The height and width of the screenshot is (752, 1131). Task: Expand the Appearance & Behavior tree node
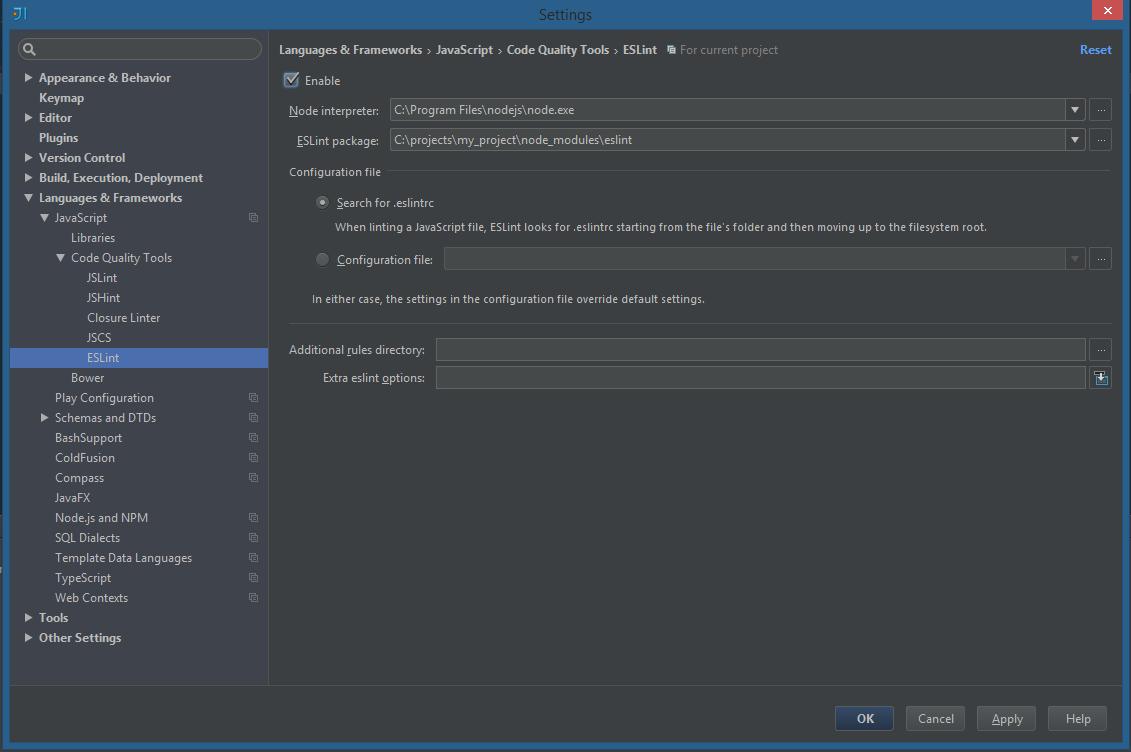click(x=29, y=78)
